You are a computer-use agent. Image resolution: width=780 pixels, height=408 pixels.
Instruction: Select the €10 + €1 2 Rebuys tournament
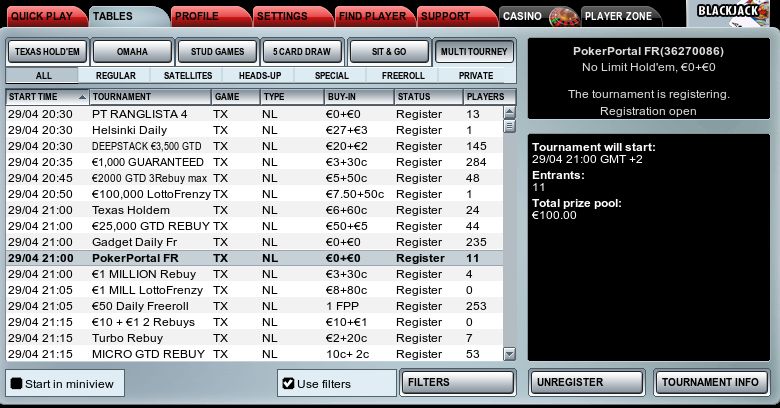254,322
